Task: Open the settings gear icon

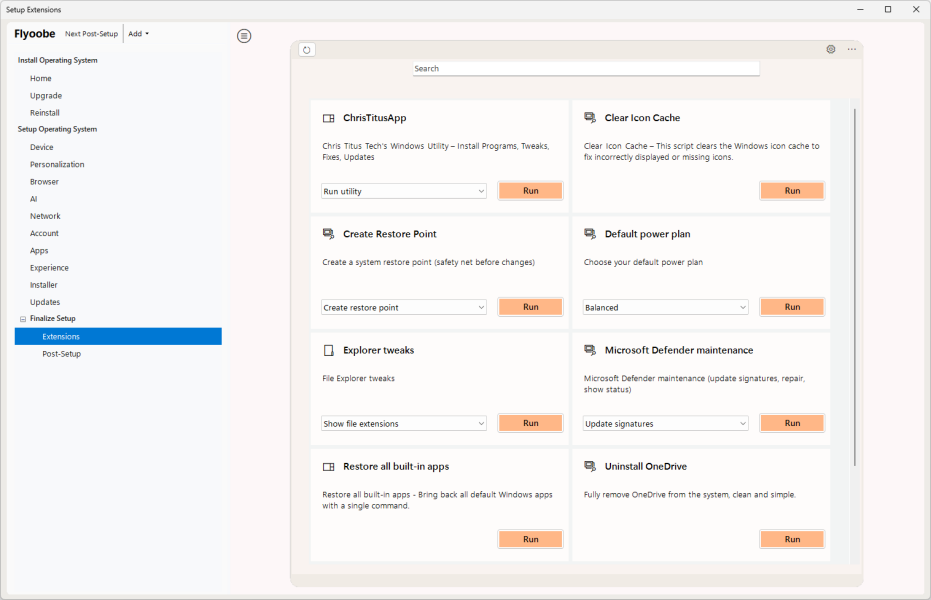Action: 831,49
